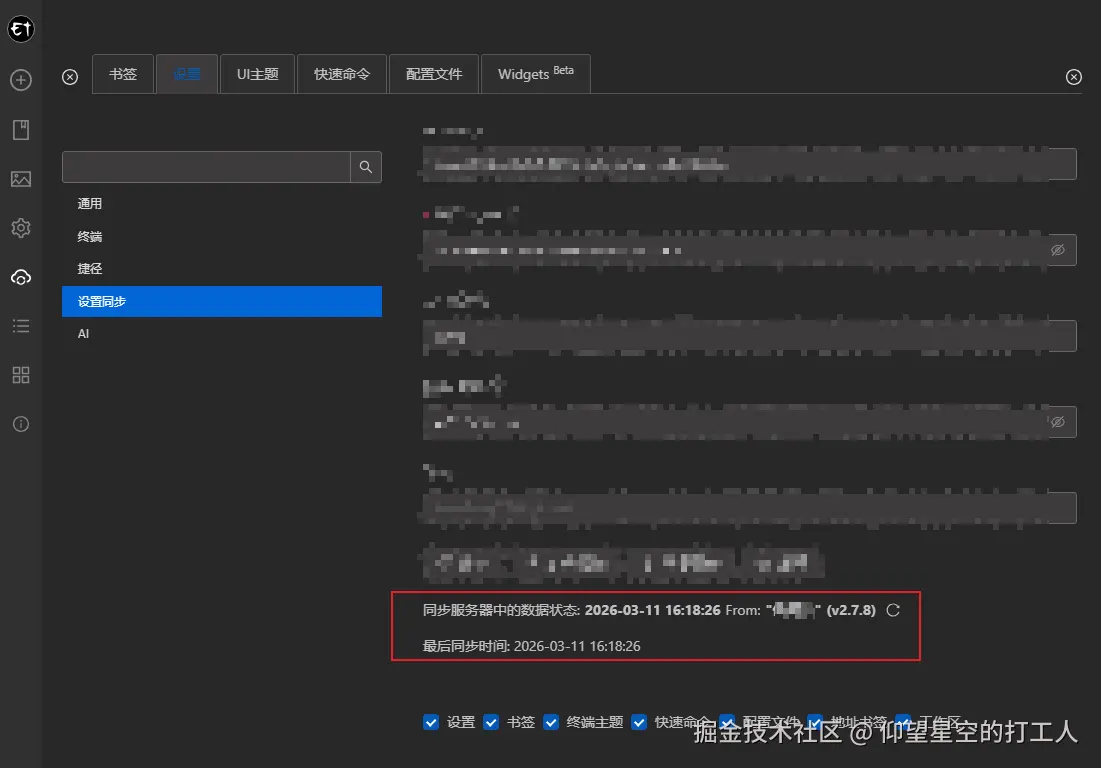Click the electerm logo icon
The height and width of the screenshot is (768, 1101).
[x=21, y=29]
